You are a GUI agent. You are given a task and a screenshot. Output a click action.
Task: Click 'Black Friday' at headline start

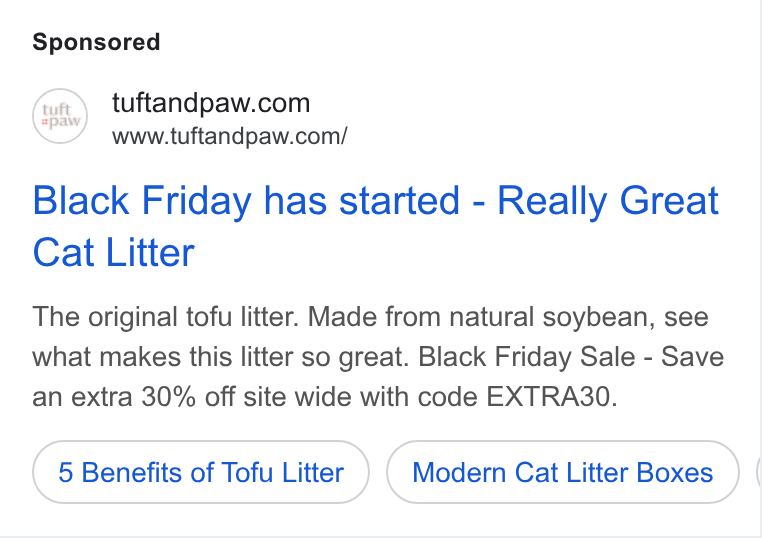[142, 200]
